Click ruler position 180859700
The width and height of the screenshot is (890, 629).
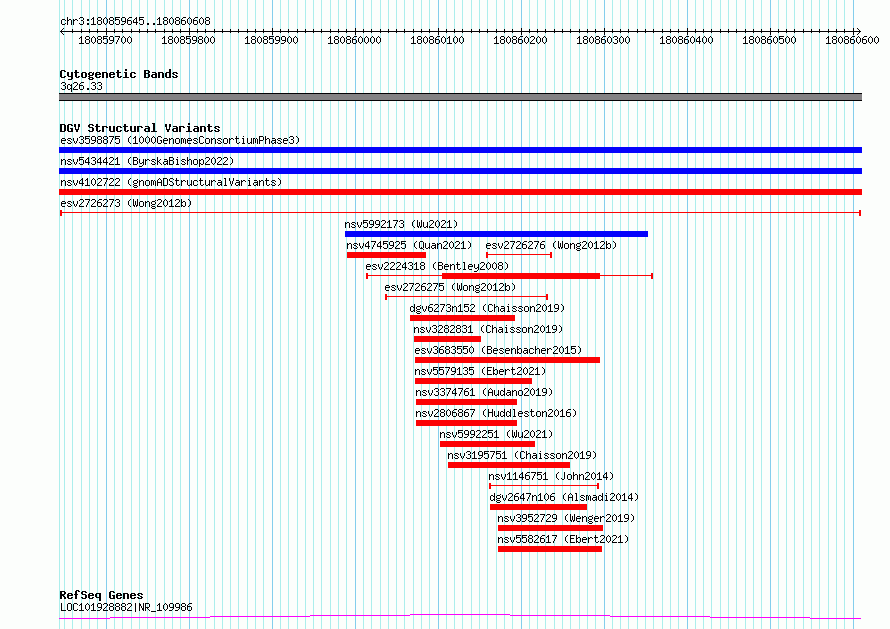point(105,40)
